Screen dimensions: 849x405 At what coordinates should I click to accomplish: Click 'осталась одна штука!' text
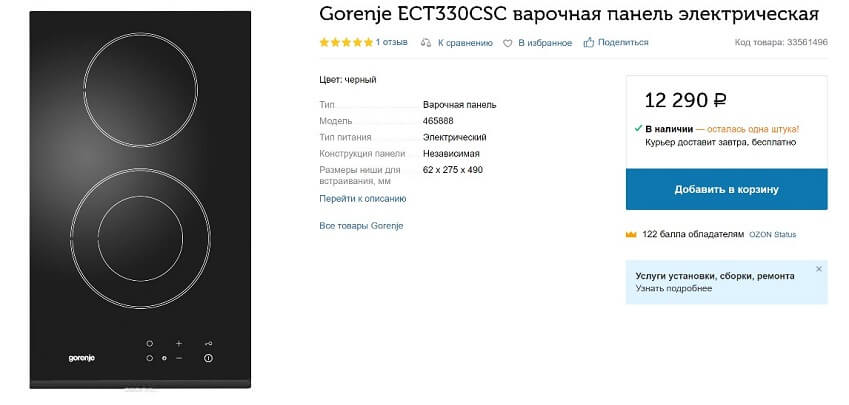[x=753, y=129]
